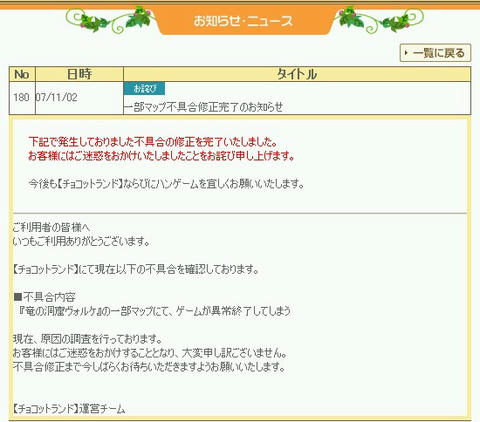Click the line 現在、原因の調査を行っております。
This screenshot has height=422, width=480.
click(x=87, y=339)
